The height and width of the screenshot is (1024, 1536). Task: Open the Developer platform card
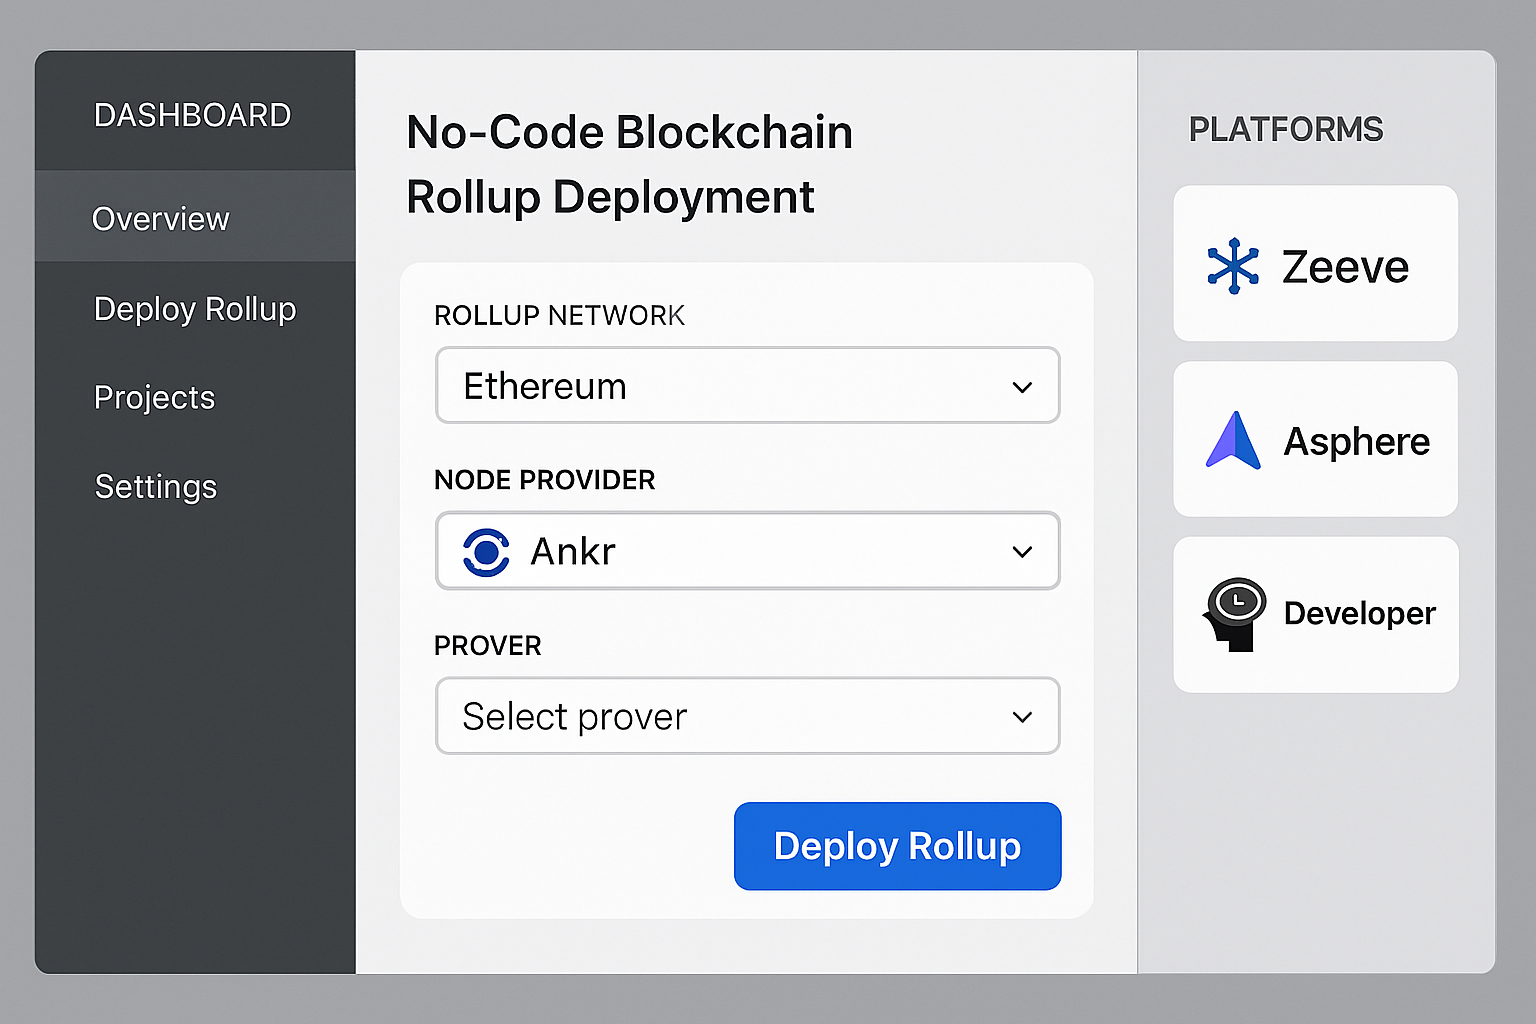[x=1315, y=614]
